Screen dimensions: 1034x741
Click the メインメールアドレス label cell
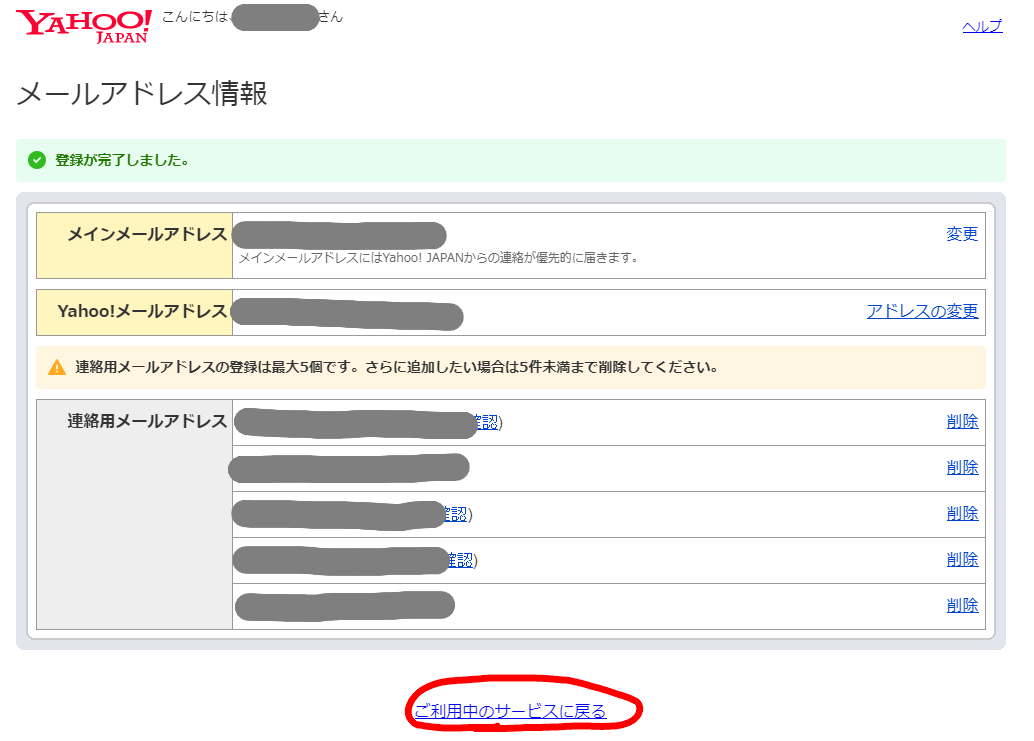[135, 245]
